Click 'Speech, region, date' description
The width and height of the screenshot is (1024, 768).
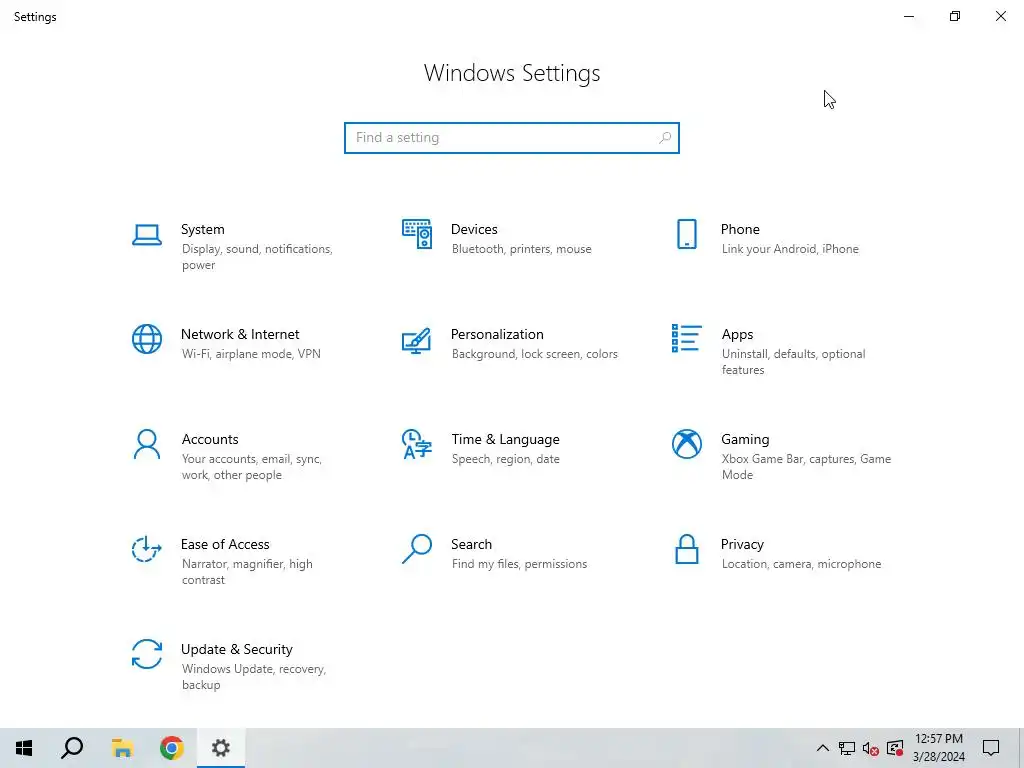coord(505,459)
